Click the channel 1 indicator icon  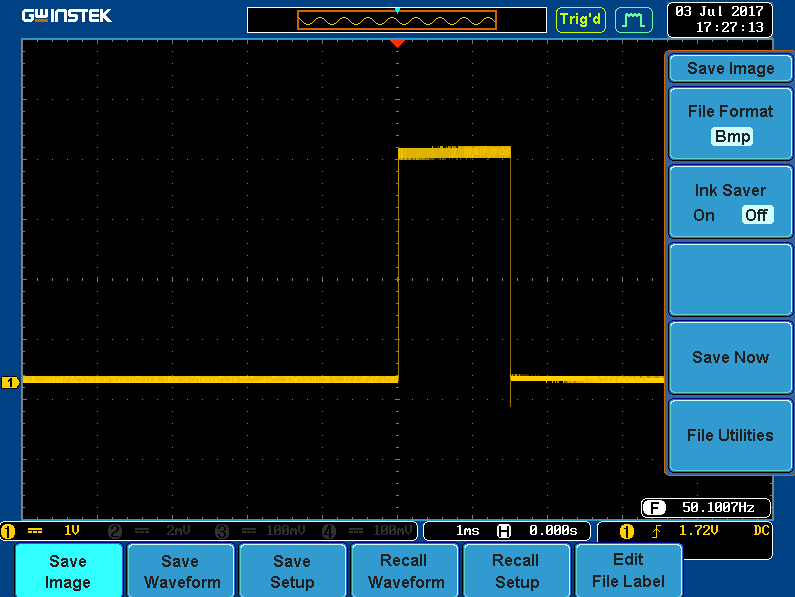point(8,532)
